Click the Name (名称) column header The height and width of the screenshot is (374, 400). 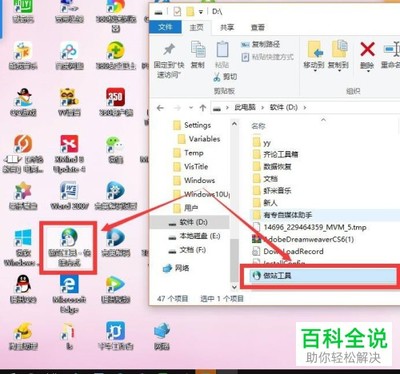click(258, 126)
